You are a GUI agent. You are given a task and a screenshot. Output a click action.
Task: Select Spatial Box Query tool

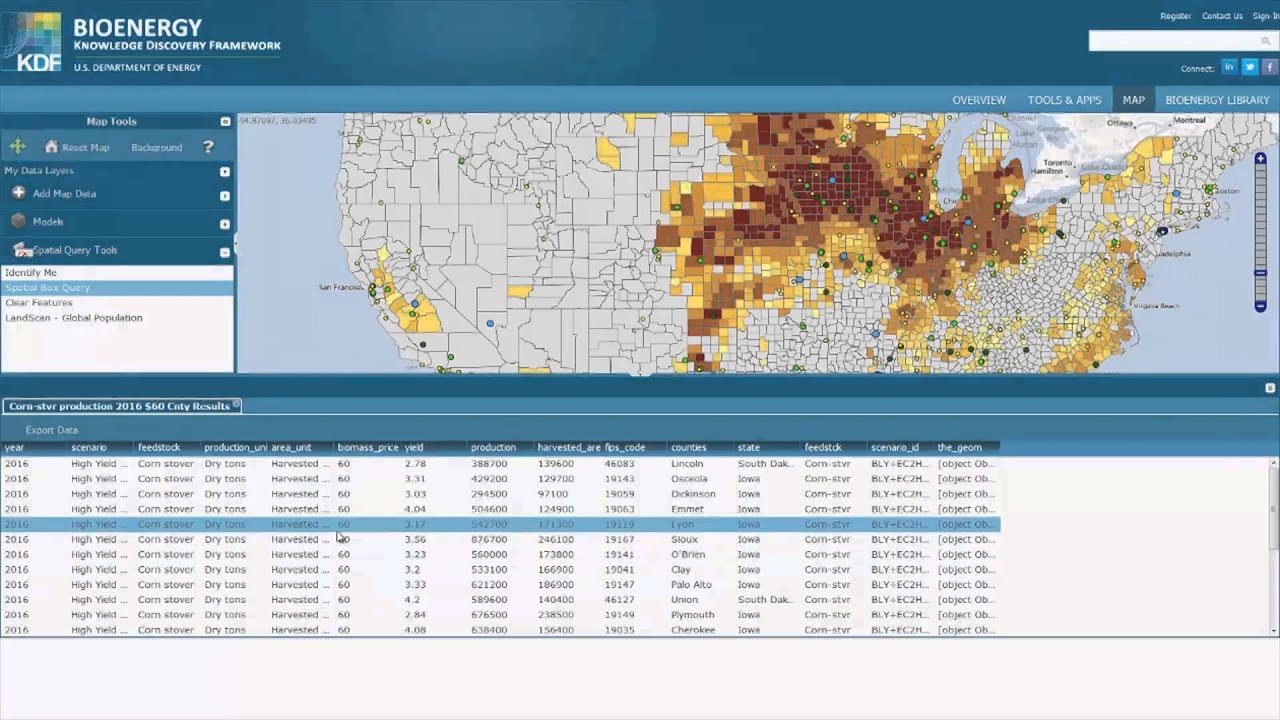(117, 287)
